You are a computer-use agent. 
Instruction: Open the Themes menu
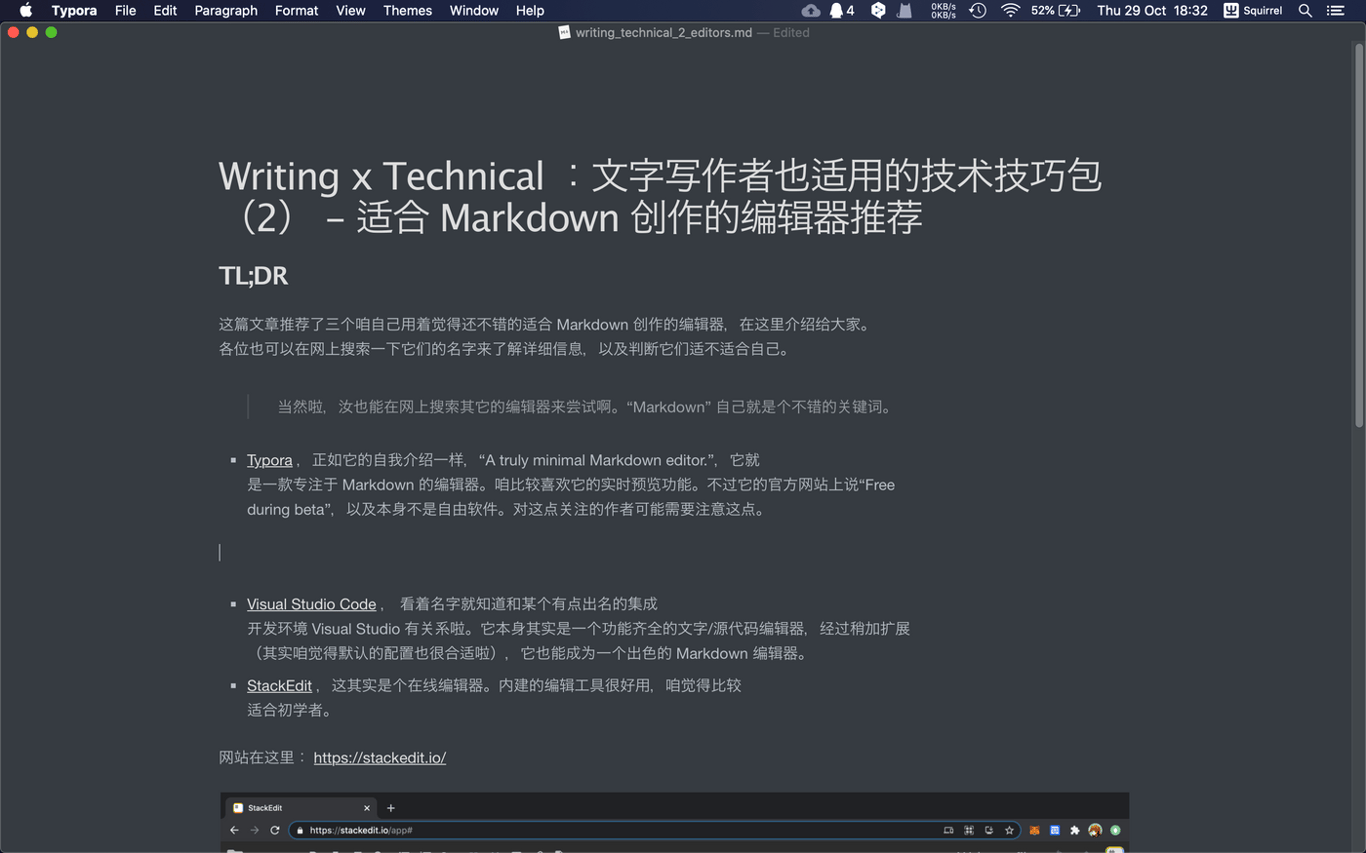tap(407, 10)
